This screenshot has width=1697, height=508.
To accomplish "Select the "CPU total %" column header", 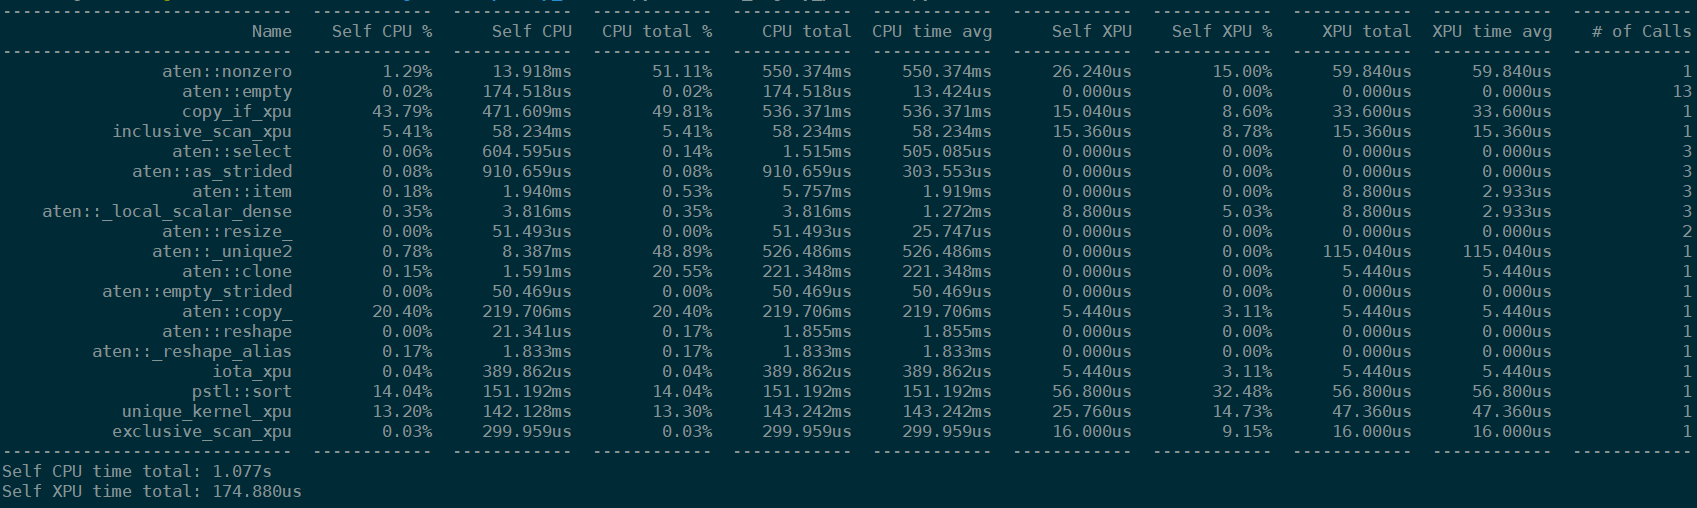I will click(657, 31).
